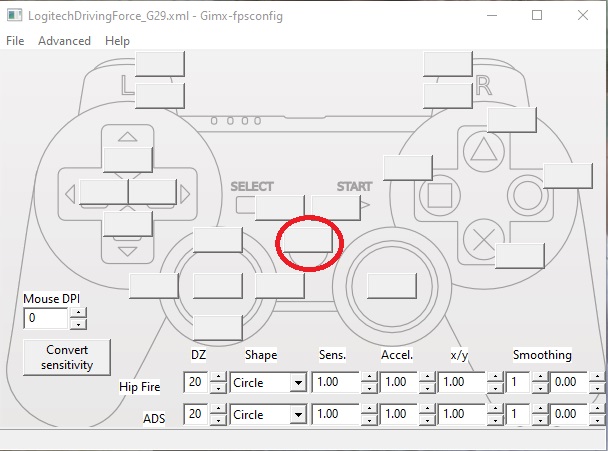Increase the Hip Fire Sens. value
This screenshot has width=608, height=451.
click(369, 377)
